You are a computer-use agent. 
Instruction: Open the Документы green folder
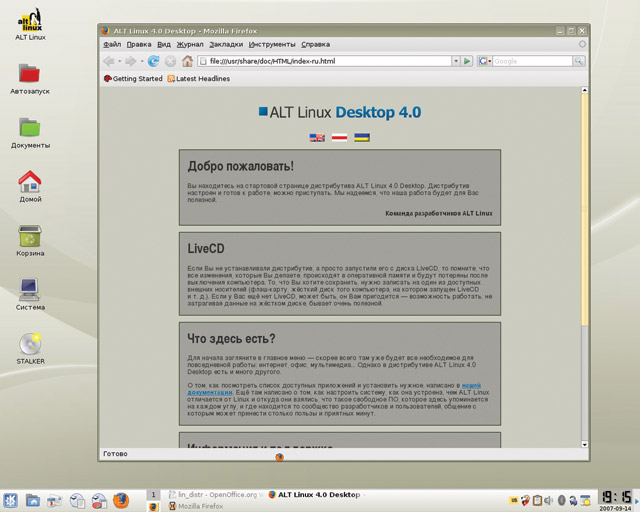(30, 133)
